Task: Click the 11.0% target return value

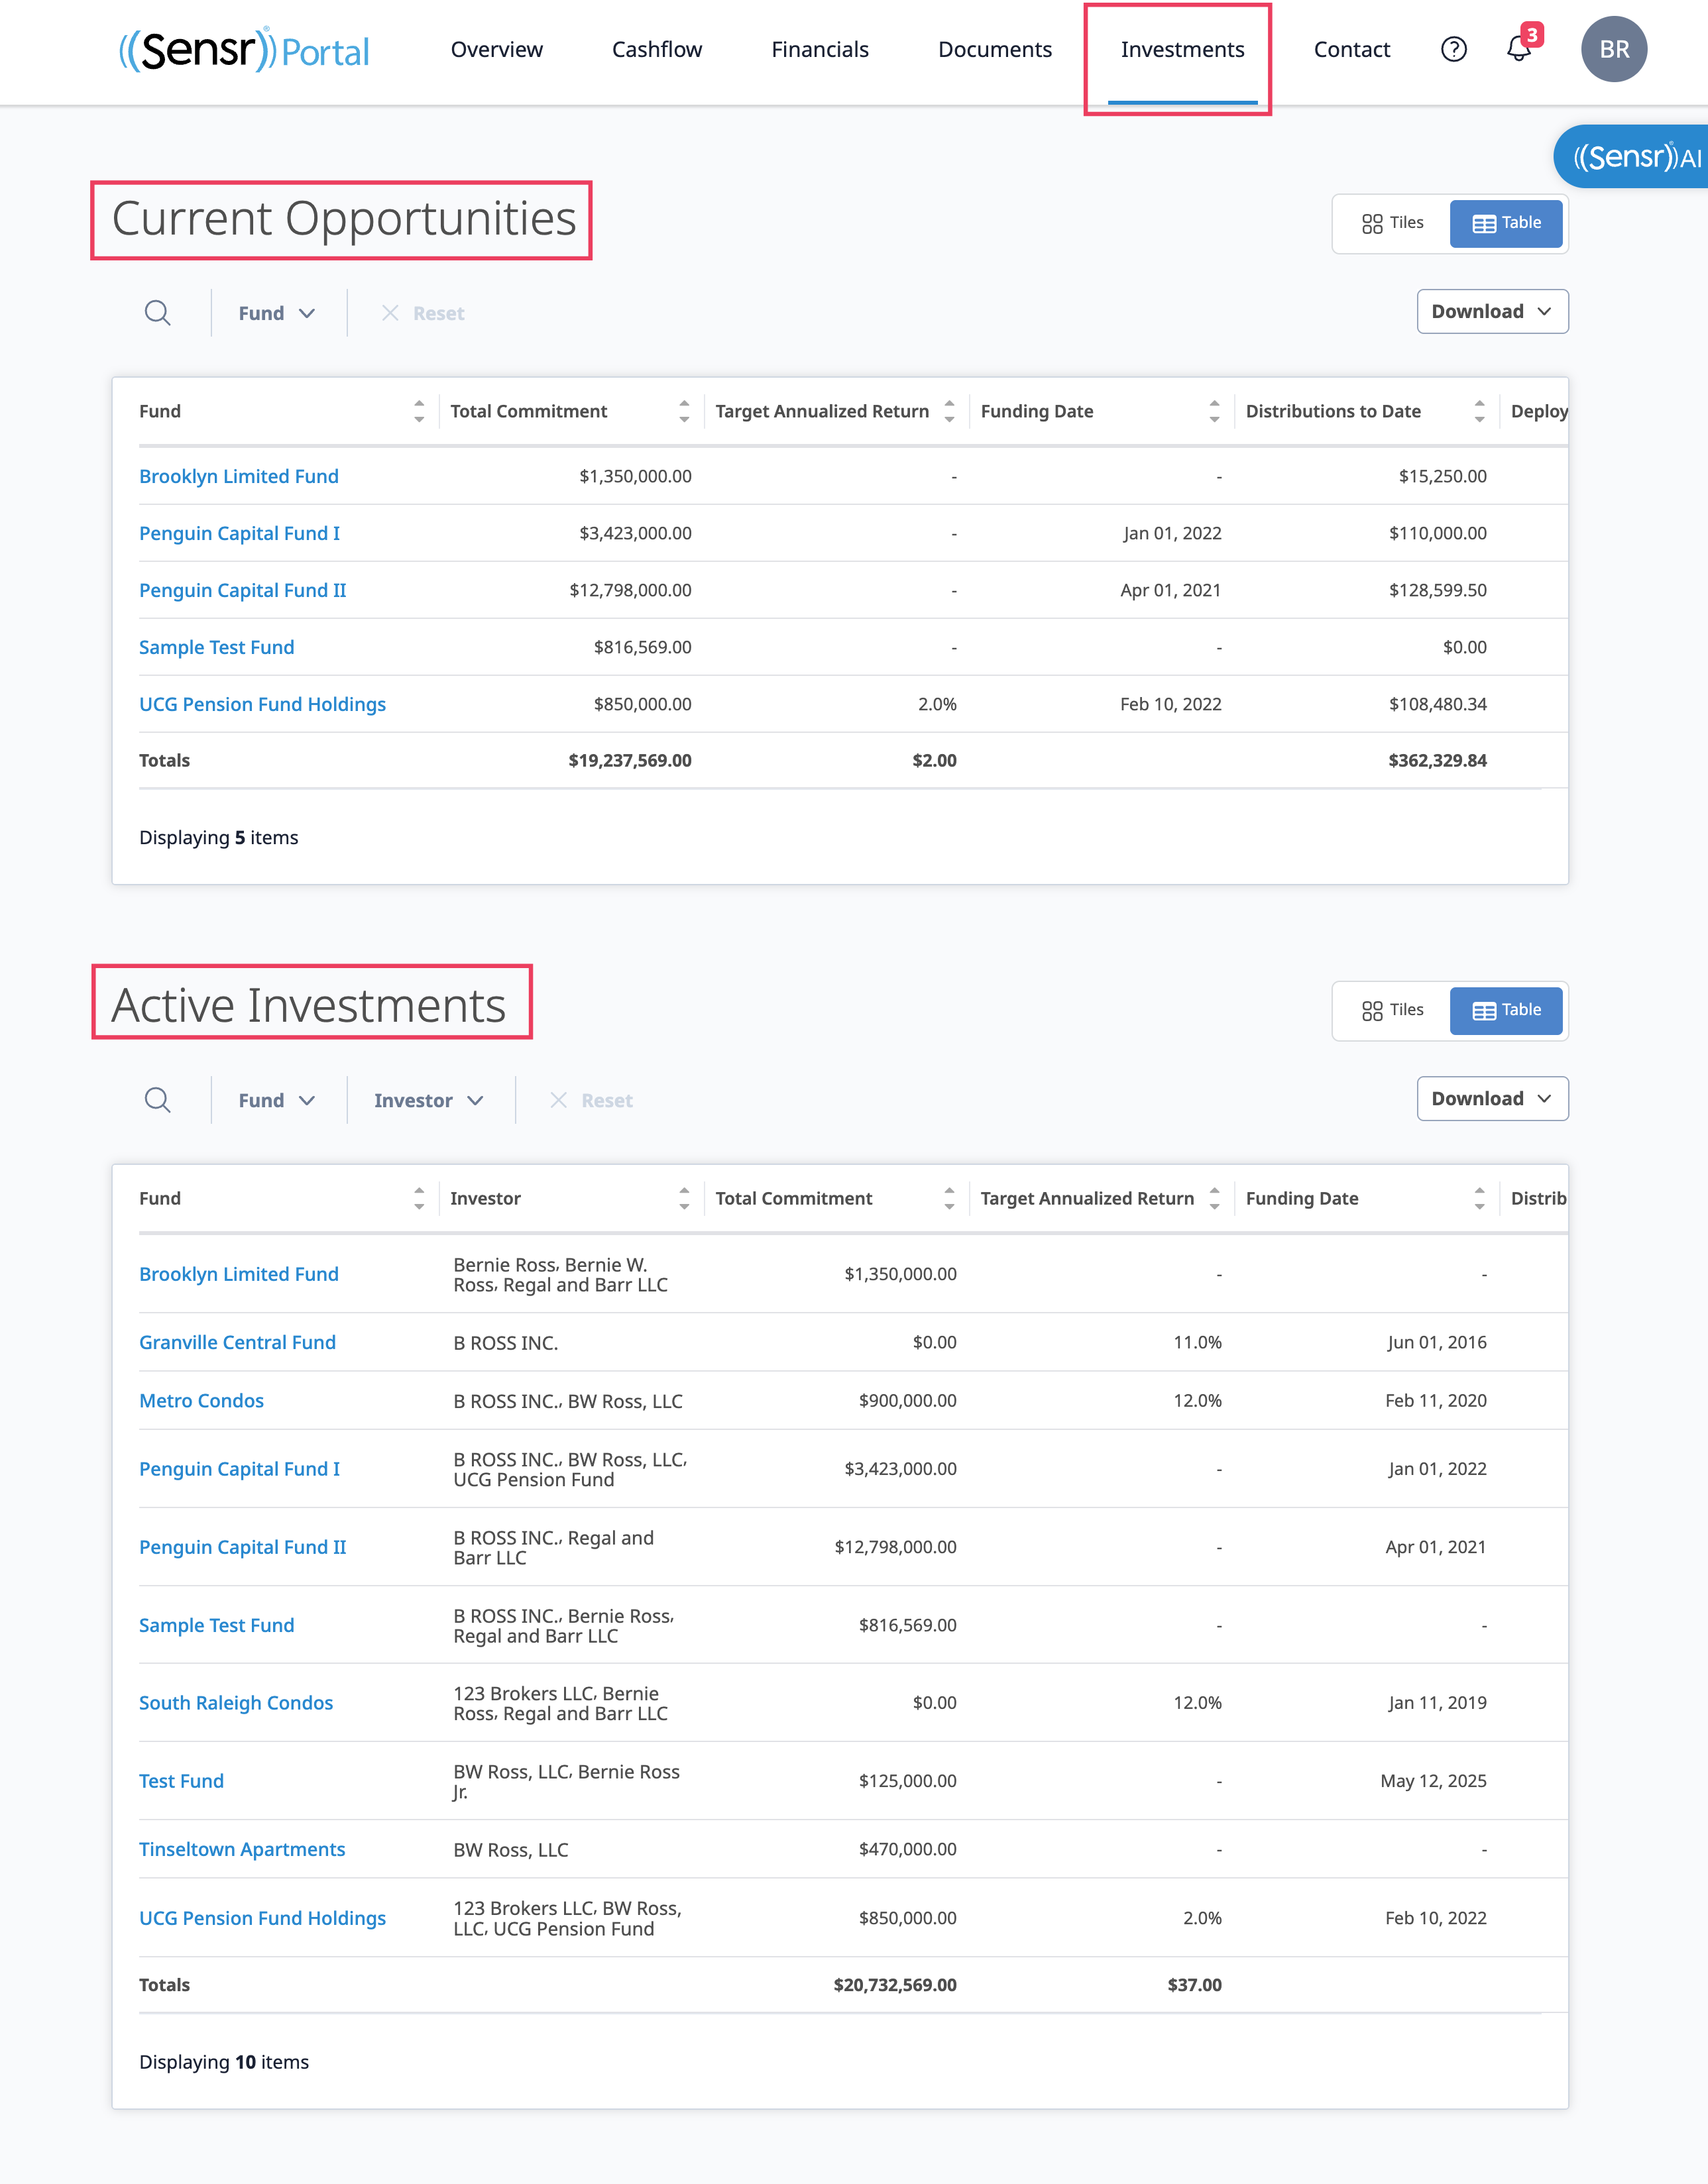Action: click(1197, 1342)
